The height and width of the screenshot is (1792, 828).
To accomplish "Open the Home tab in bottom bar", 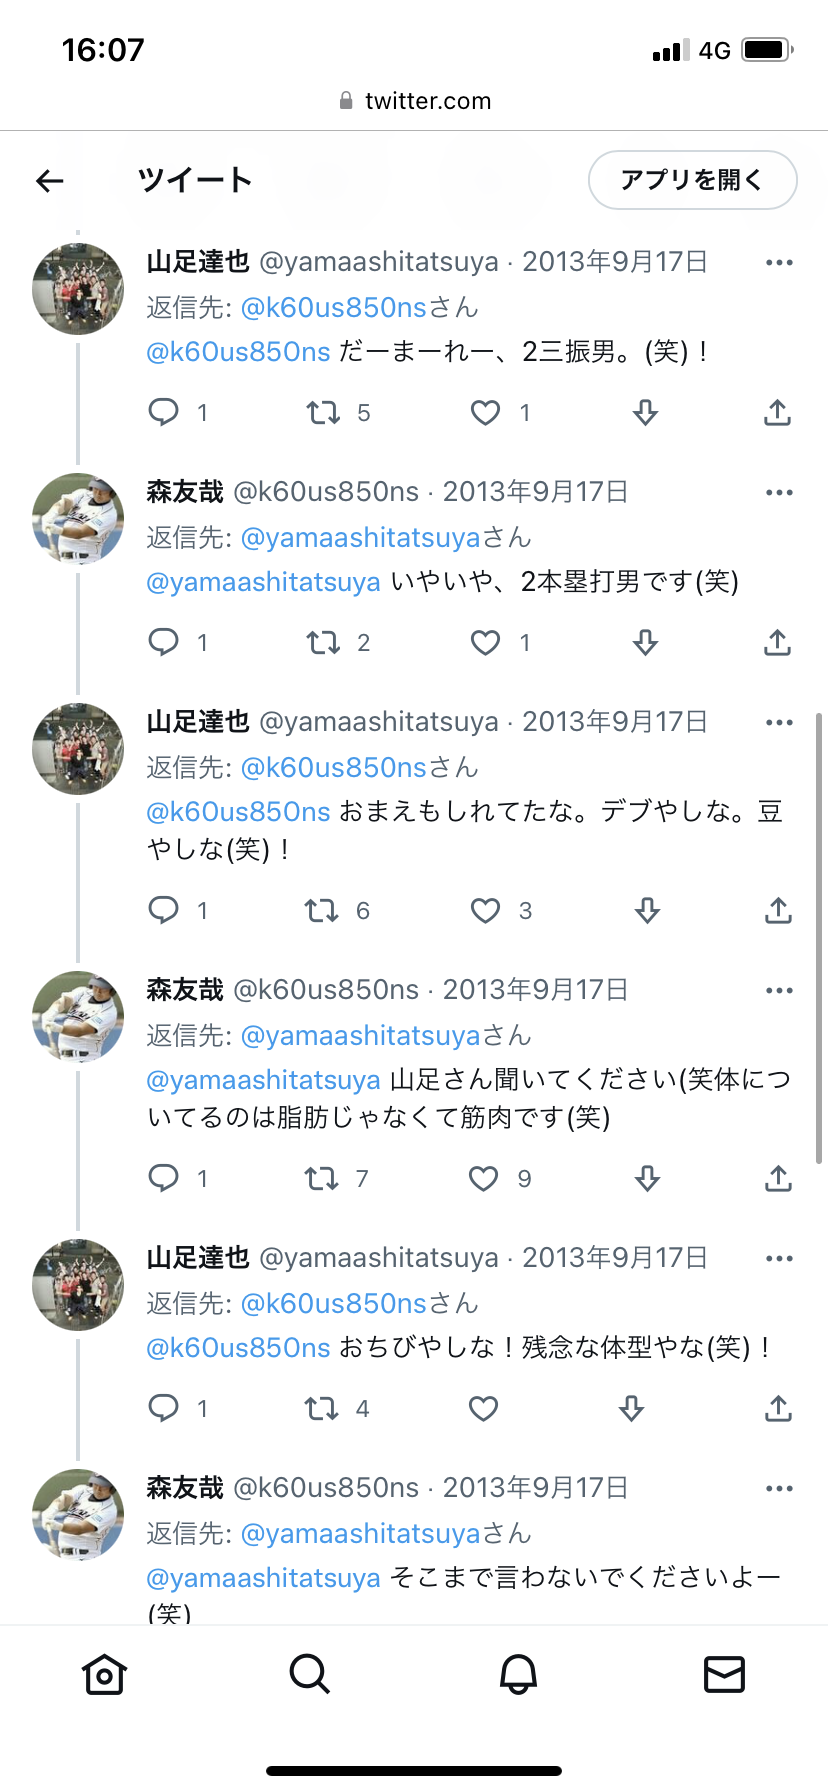I will (x=104, y=1674).
